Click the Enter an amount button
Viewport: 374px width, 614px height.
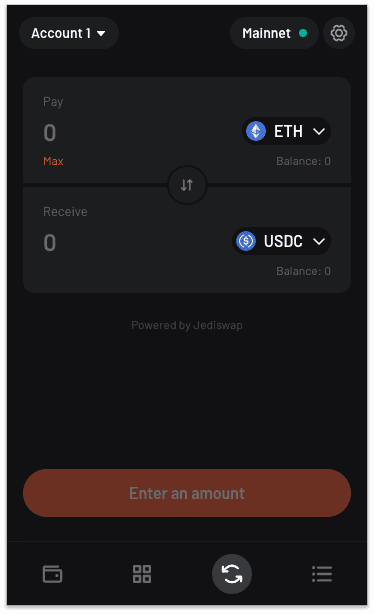pos(187,493)
